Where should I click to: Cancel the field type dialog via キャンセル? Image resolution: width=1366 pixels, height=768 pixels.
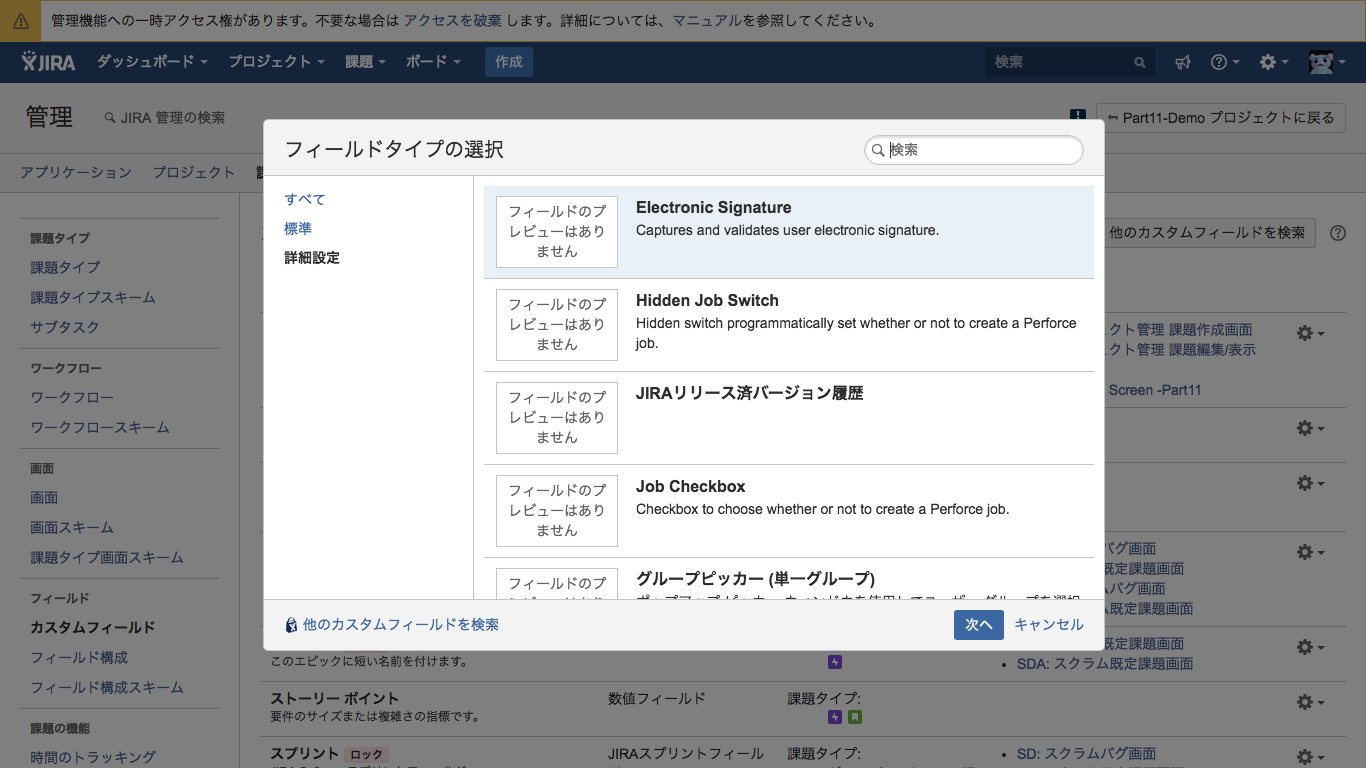coord(1049,624)
